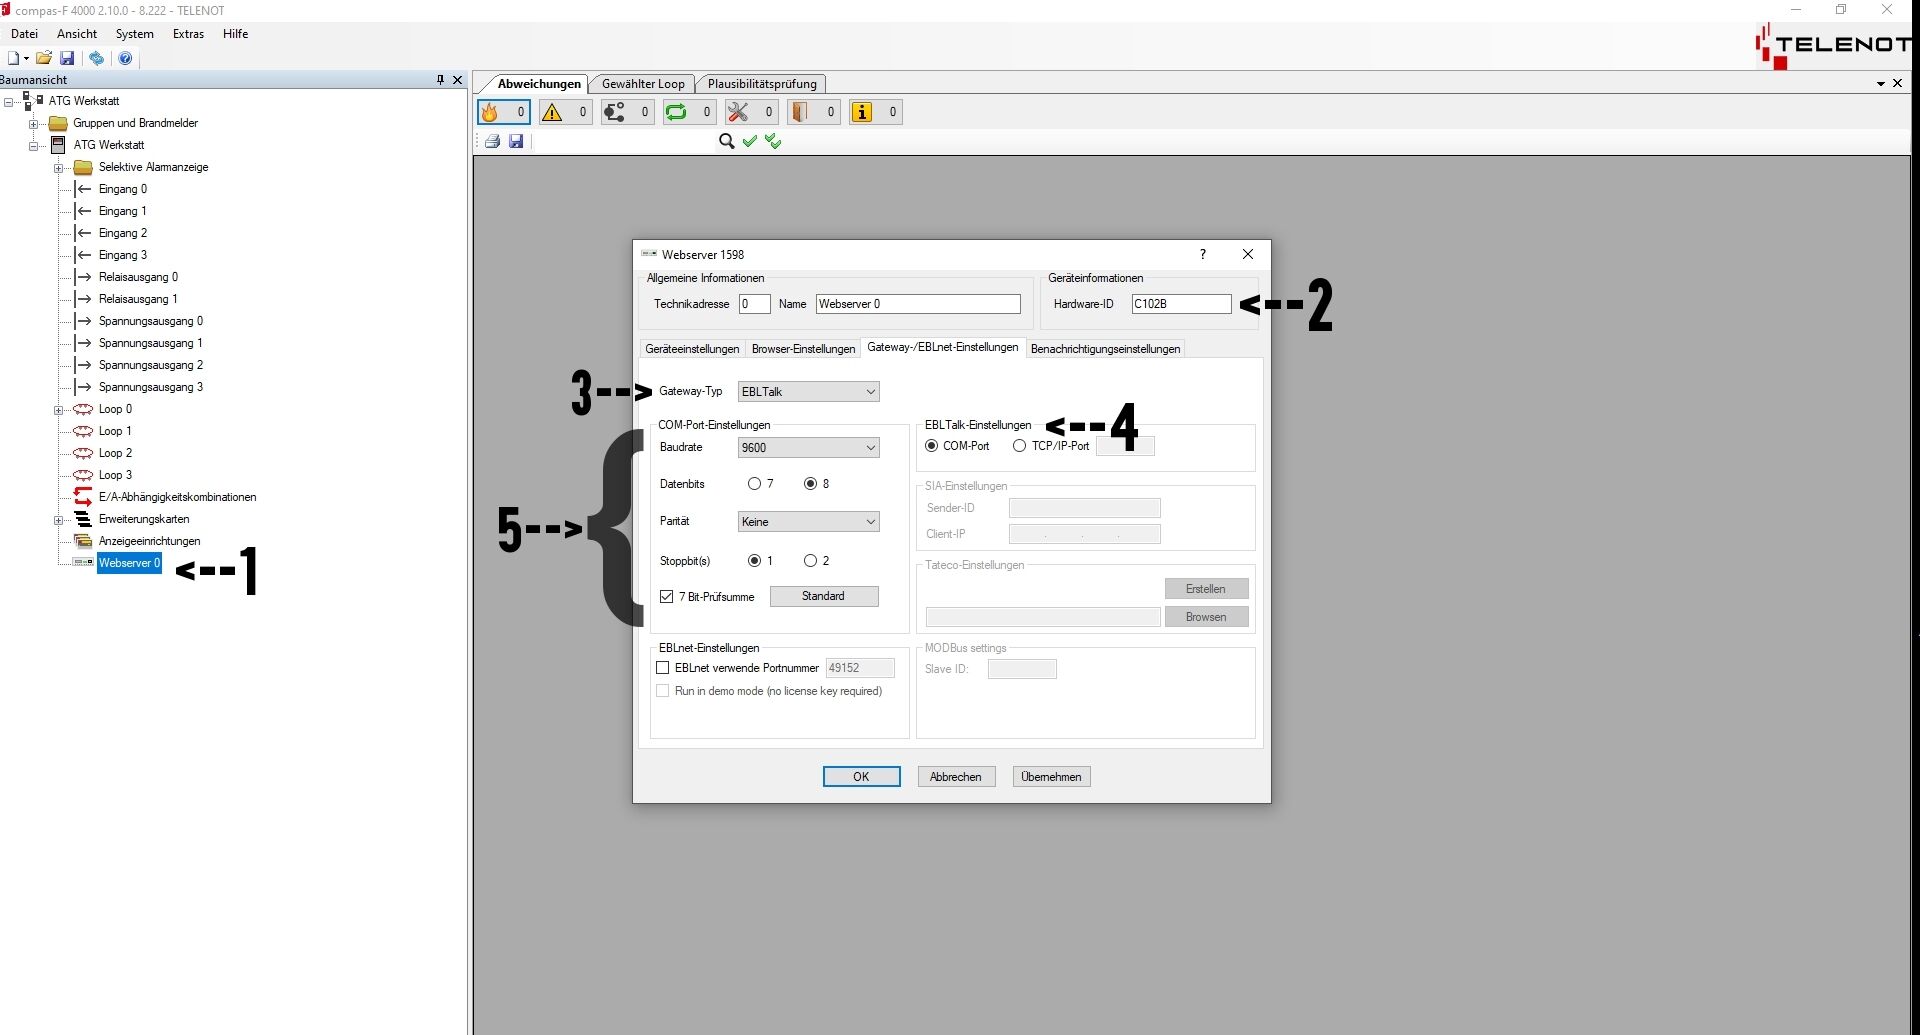This screenshot has width=1920, height=1035.
Task: Open the System menu
Action: point(134,34)
